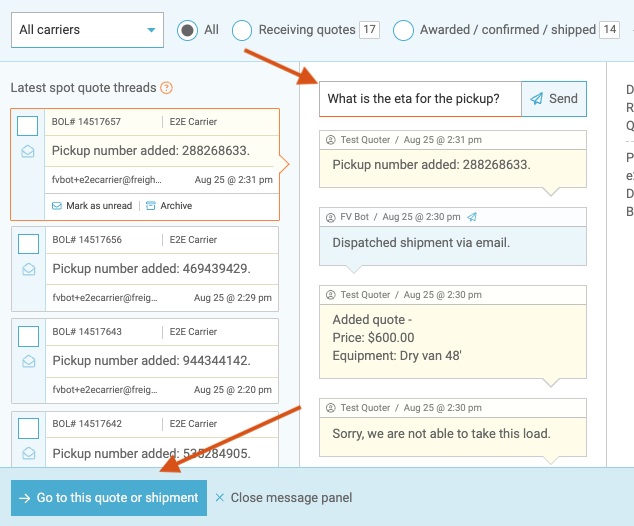Image resolution: width=634 pixels, height=526 pixels.
Task: Tick the checkbox for BOL# 14517657 thread
Action: click(x=28, y=126)
